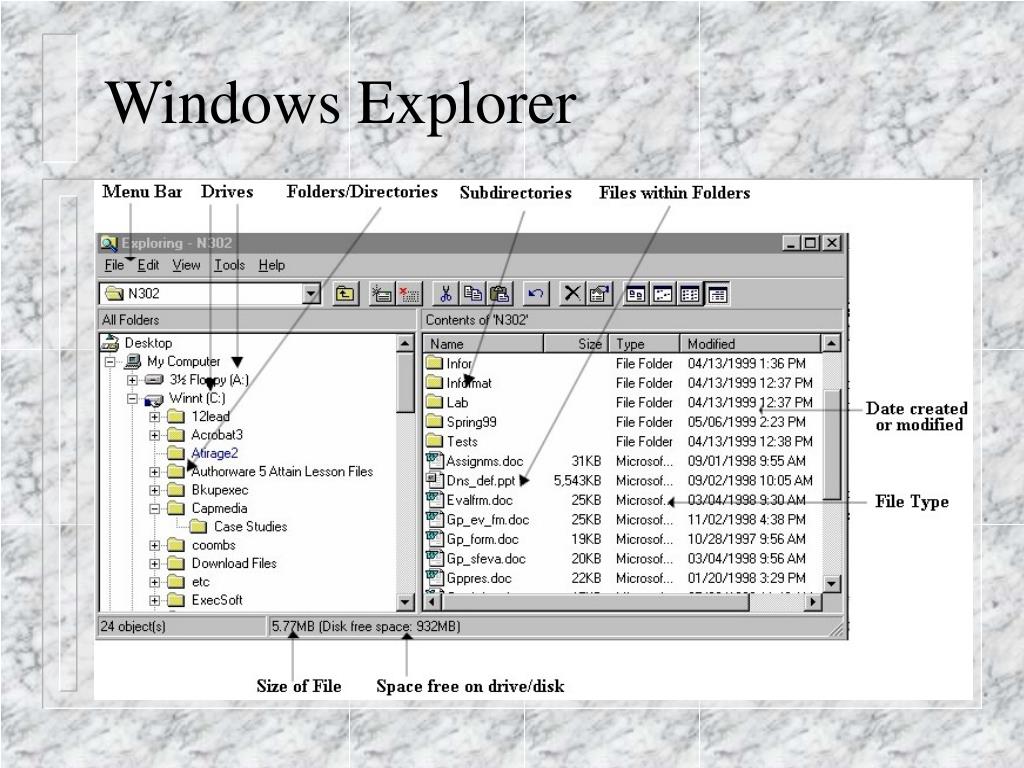Open the Tools menu
The width and height of the screenshot is (1024, 768).
(x=229, y=265)
